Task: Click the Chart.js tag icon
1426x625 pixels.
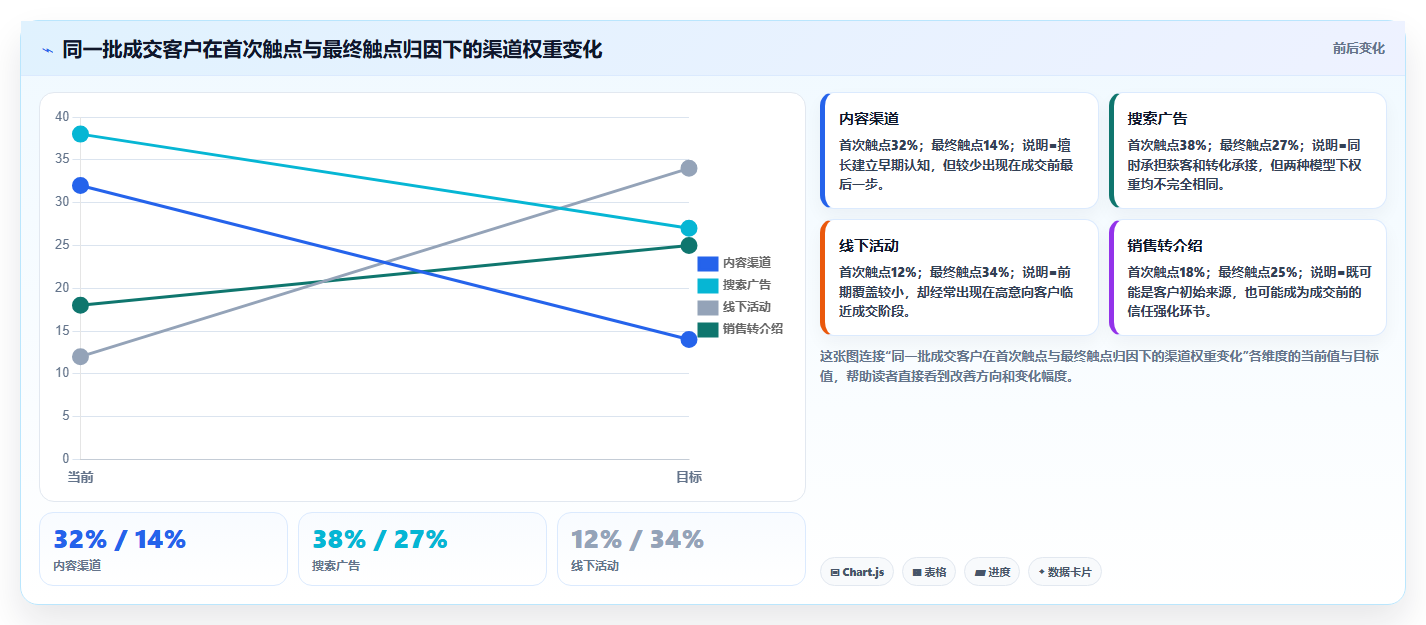Action: click(x=835, y=573)
